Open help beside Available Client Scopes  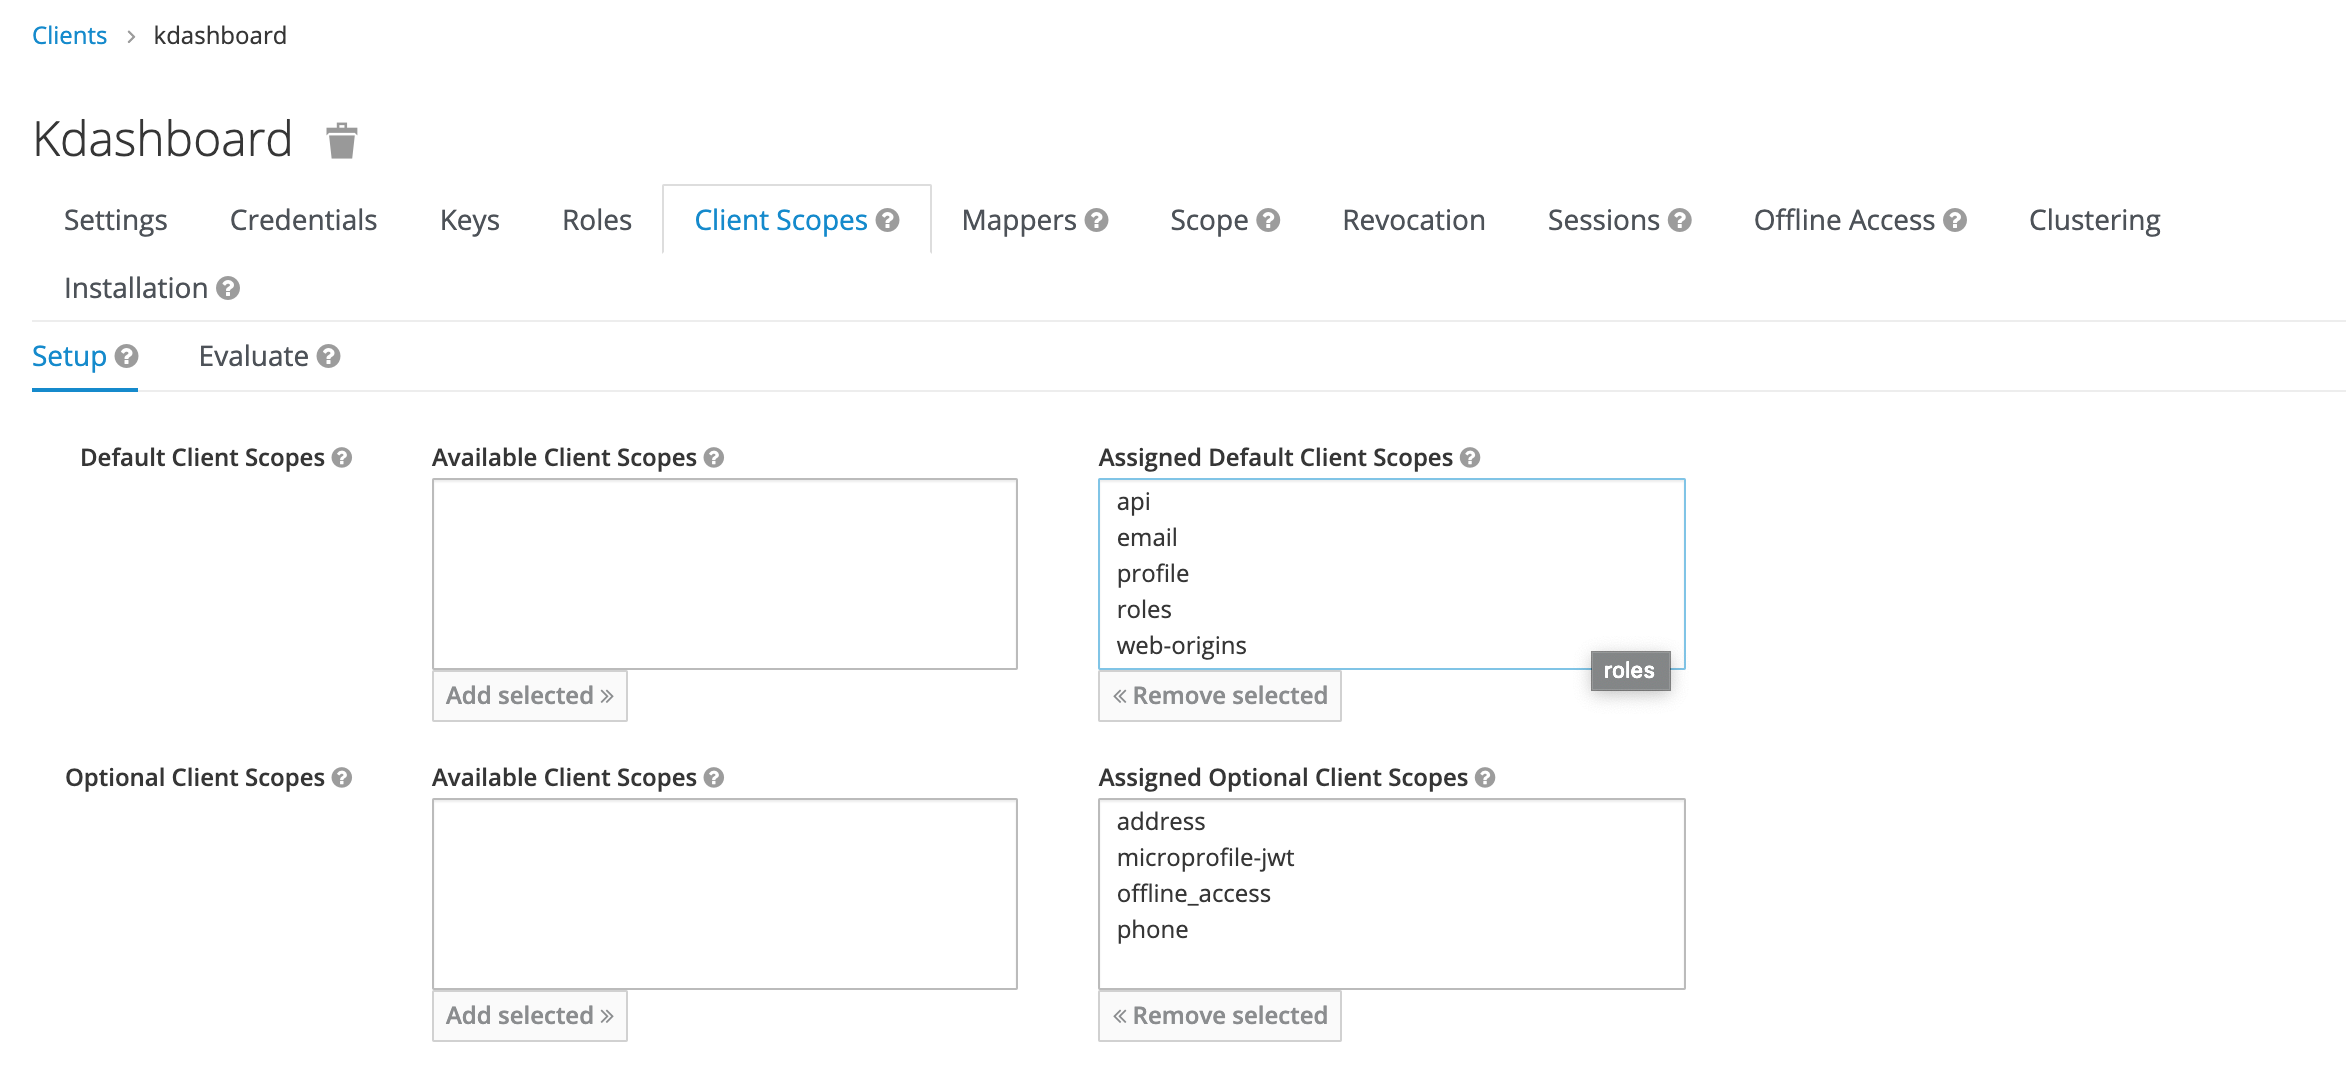[713, 458]
